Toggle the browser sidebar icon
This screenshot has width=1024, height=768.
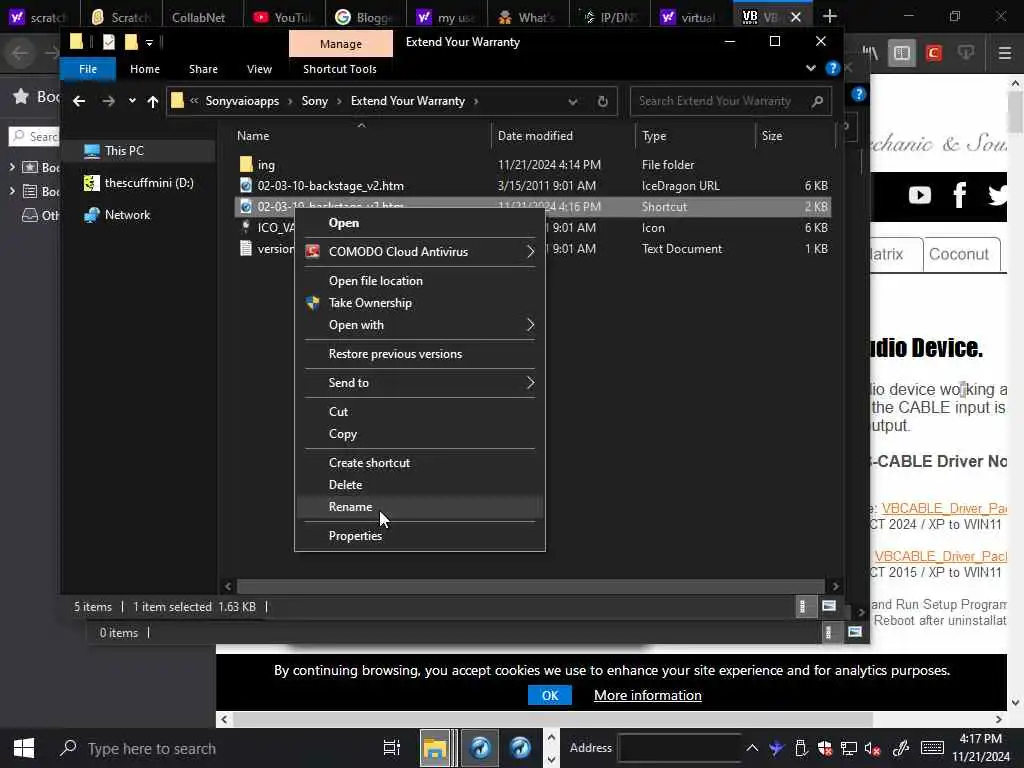point(901,53)
